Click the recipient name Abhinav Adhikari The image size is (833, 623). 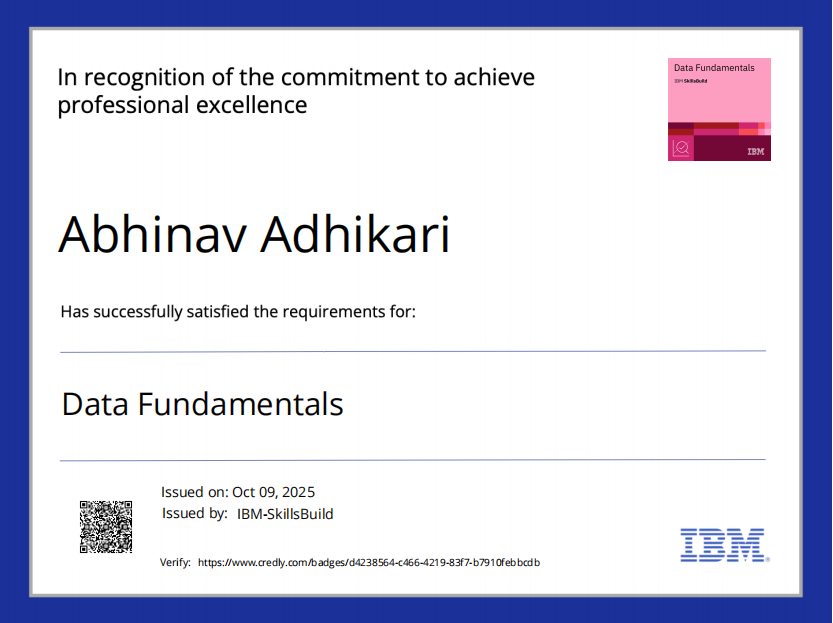point(254,234)
